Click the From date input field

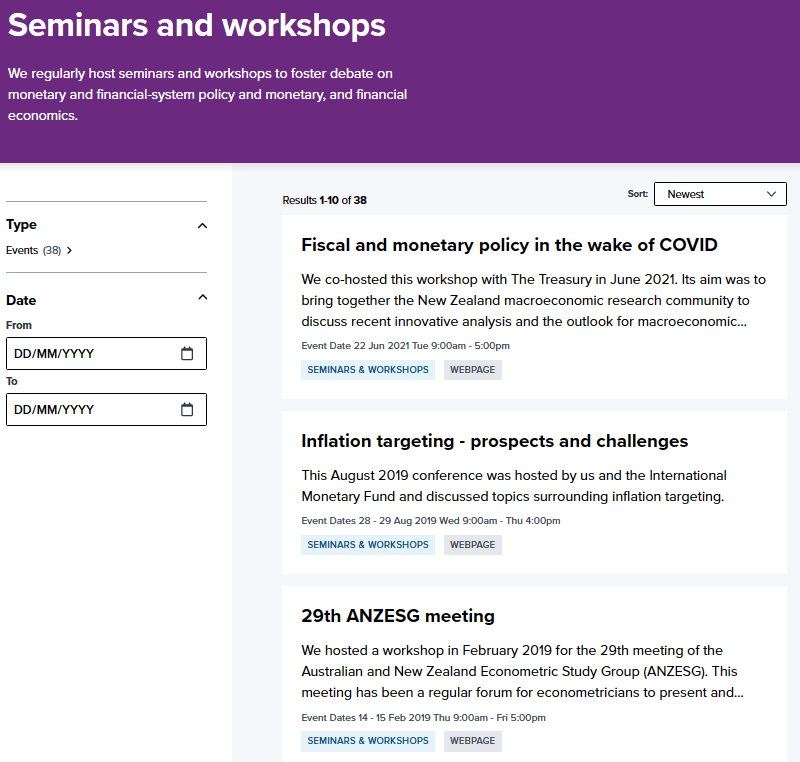pyautogui.click(x=90, y=353)
